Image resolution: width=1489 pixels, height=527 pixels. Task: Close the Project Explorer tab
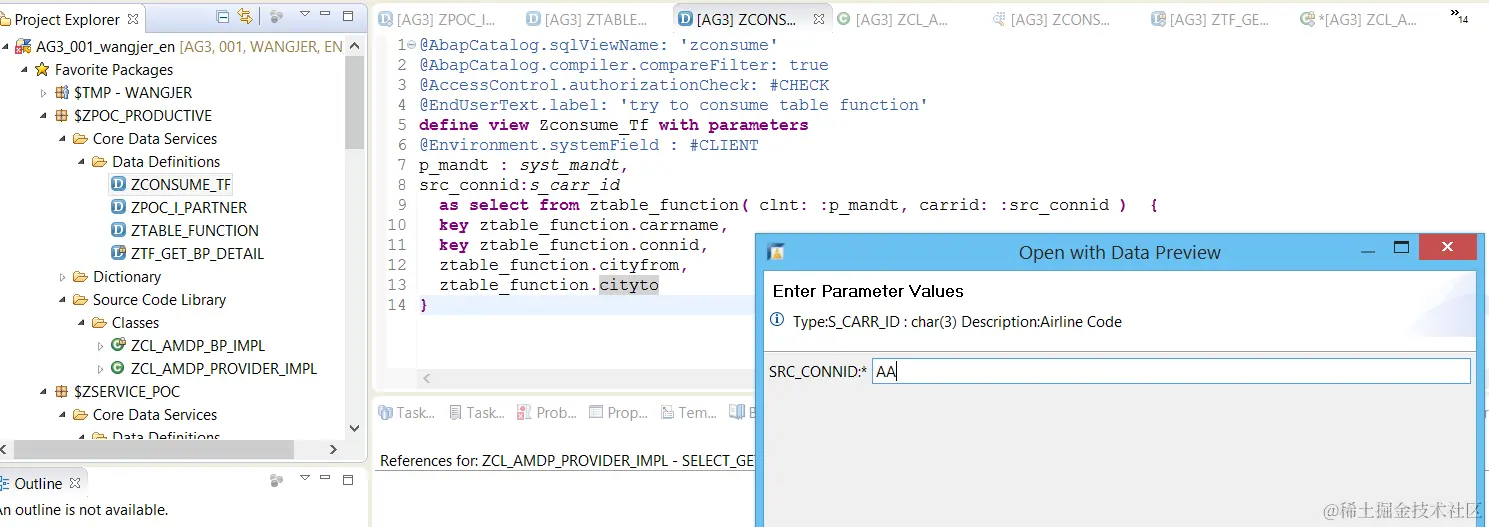[133, 19]
